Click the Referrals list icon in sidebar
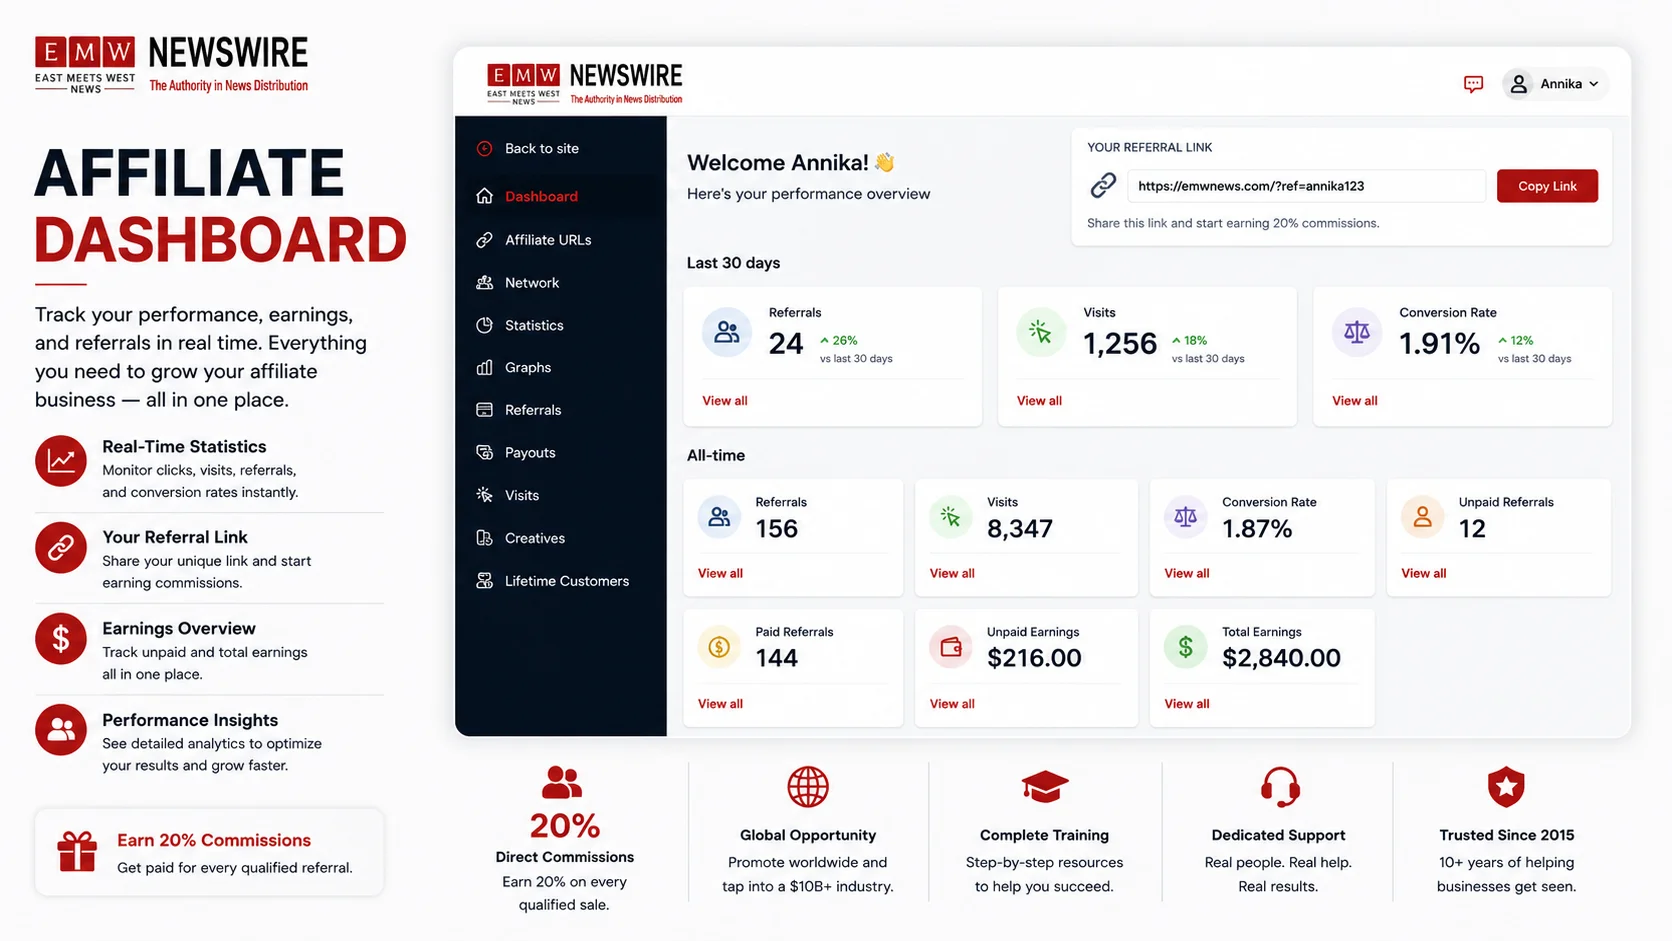Screen dimensions: 1672x941 click(x=485, y=410)
